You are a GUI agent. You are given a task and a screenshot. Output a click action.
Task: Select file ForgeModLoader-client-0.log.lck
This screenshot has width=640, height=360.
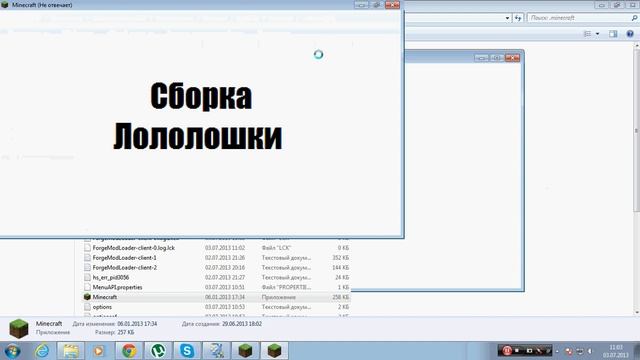133,248
